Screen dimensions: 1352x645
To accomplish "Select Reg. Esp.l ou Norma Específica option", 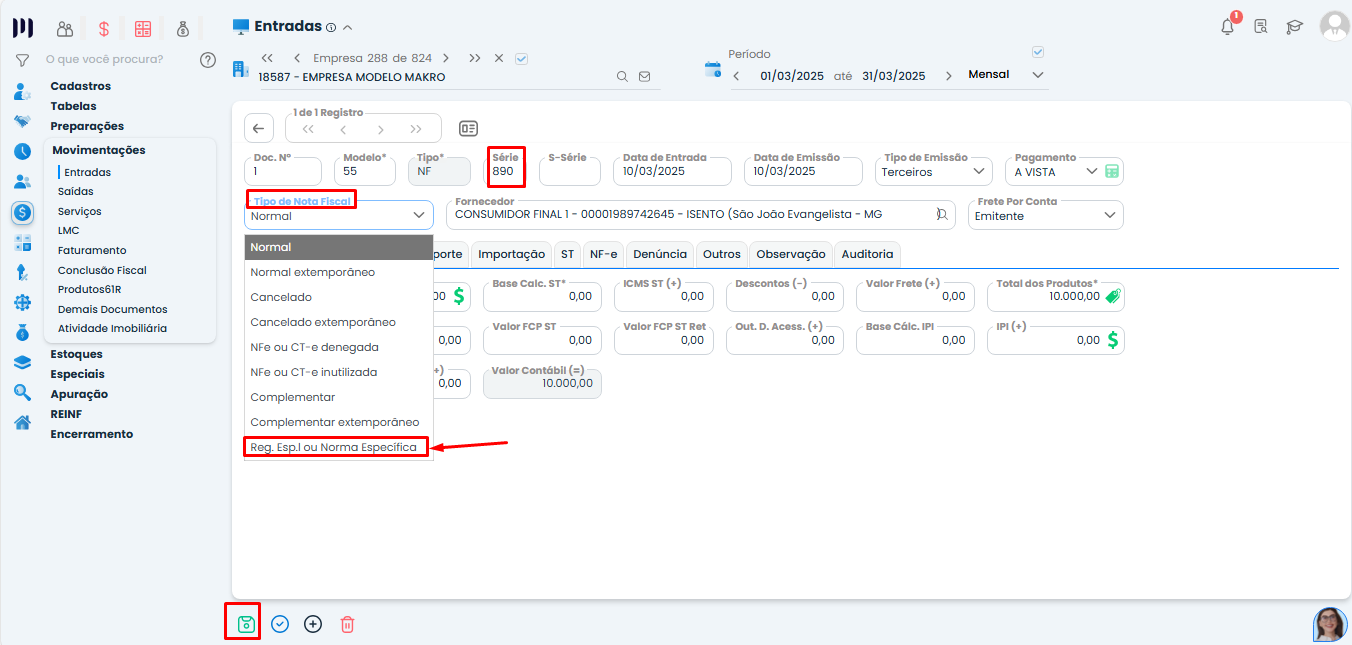I will [x=334, y=447].
